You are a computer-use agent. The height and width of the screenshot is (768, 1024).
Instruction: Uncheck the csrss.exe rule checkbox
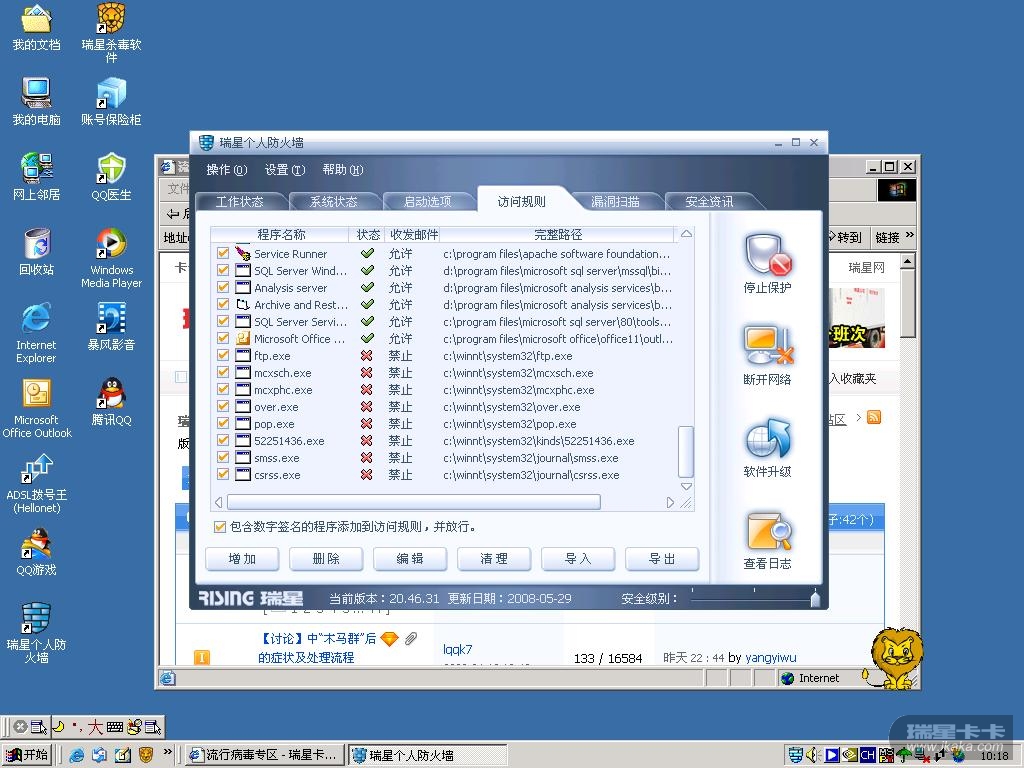click(223, 474)
